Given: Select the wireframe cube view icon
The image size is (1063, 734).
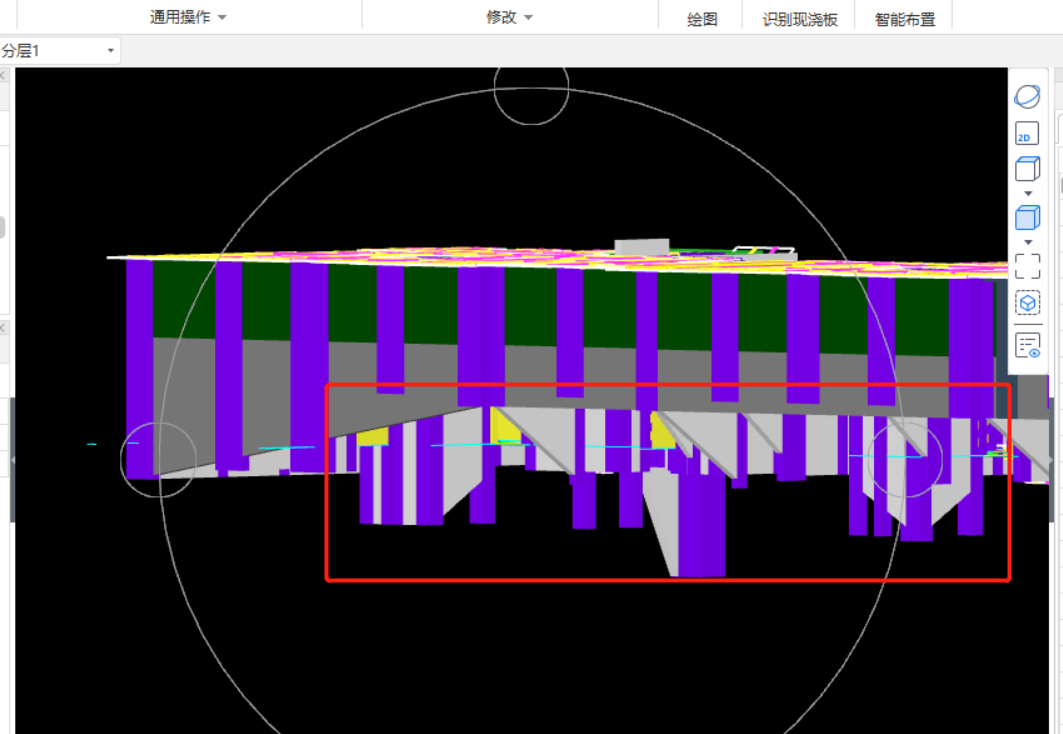Looking at the screenshot, I should (1027, 169).
